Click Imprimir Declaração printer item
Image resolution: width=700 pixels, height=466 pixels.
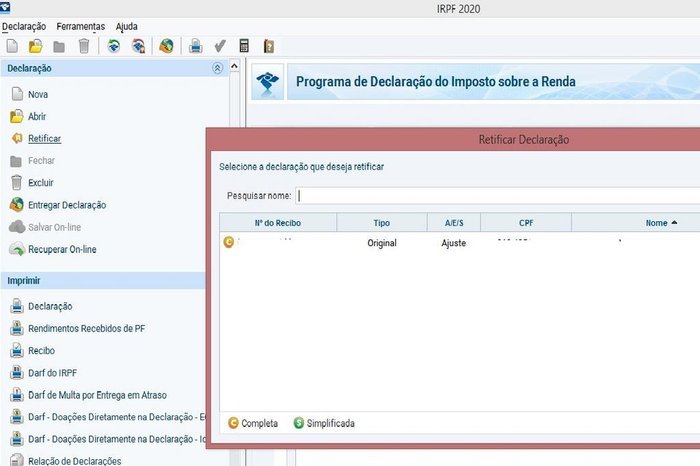50,306
